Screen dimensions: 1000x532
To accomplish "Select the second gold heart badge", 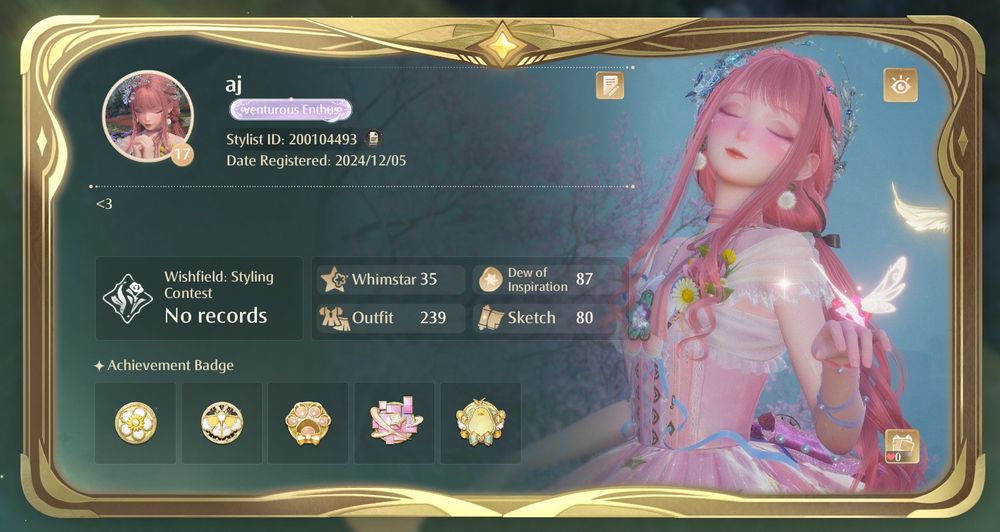I will coord(222,423).
